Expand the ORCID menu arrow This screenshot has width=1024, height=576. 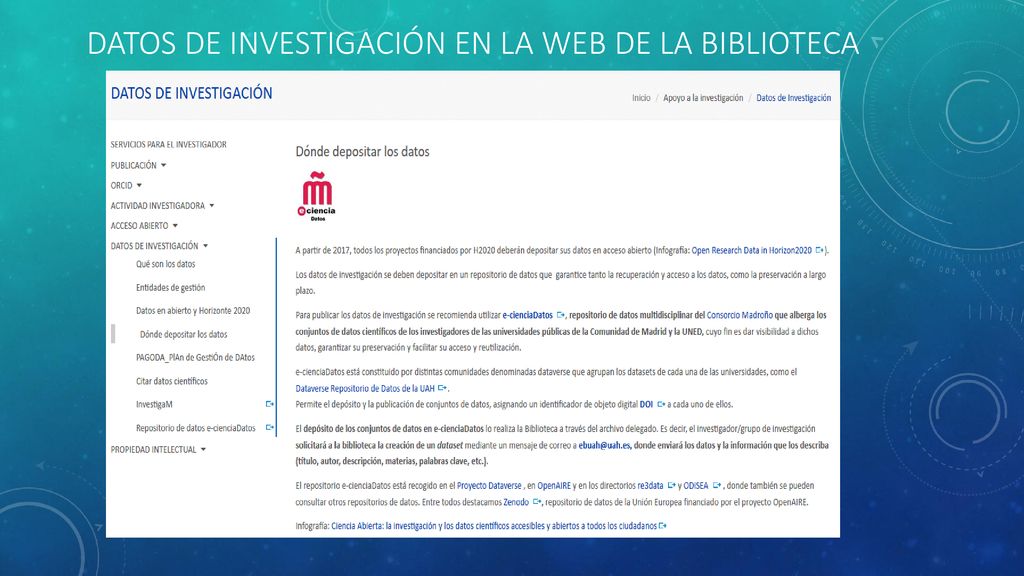click(x=139, y=185)
